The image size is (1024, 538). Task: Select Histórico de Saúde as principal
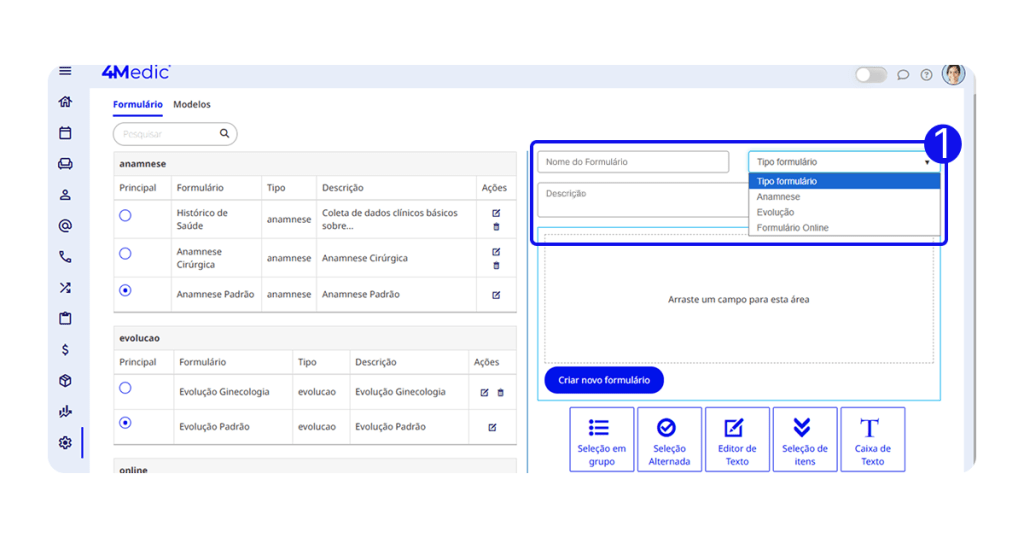pos(125,215)
